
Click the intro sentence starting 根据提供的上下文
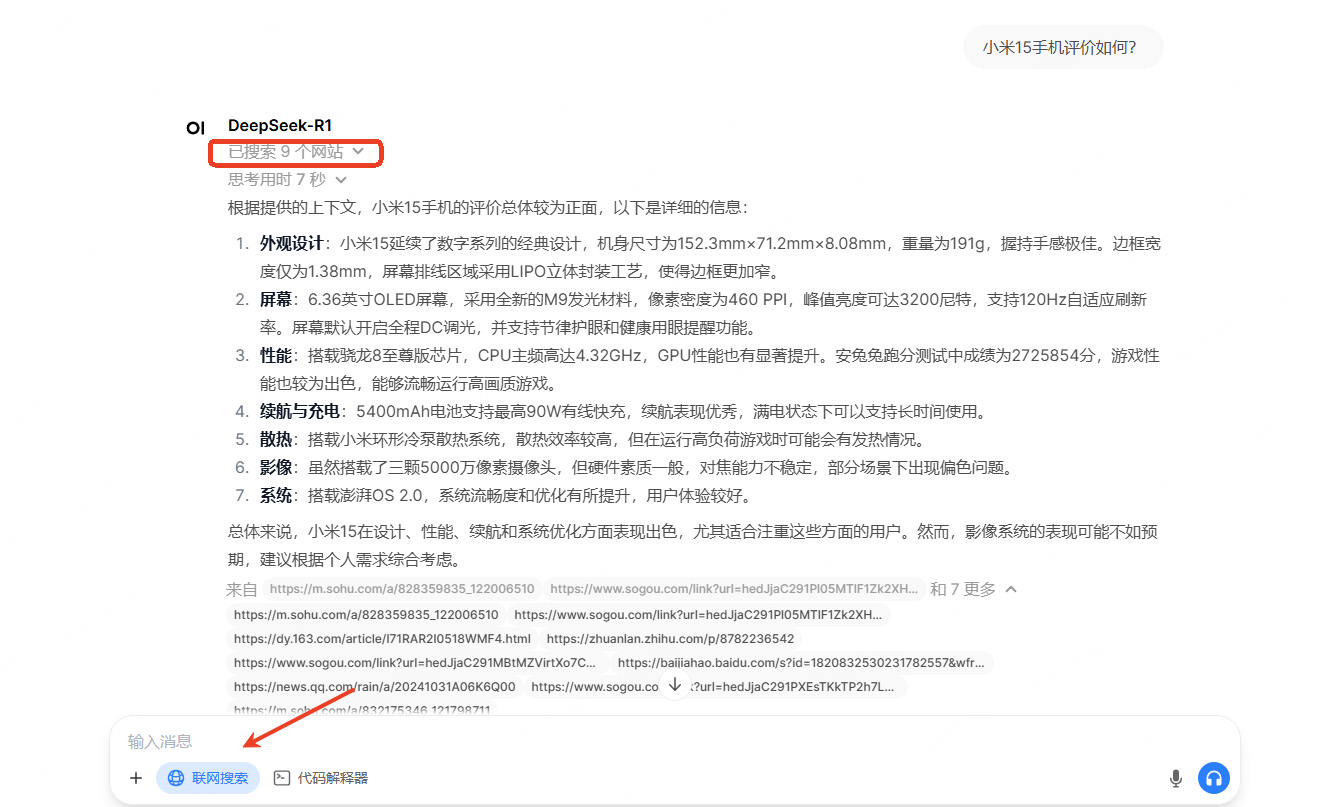coord(488,208)
